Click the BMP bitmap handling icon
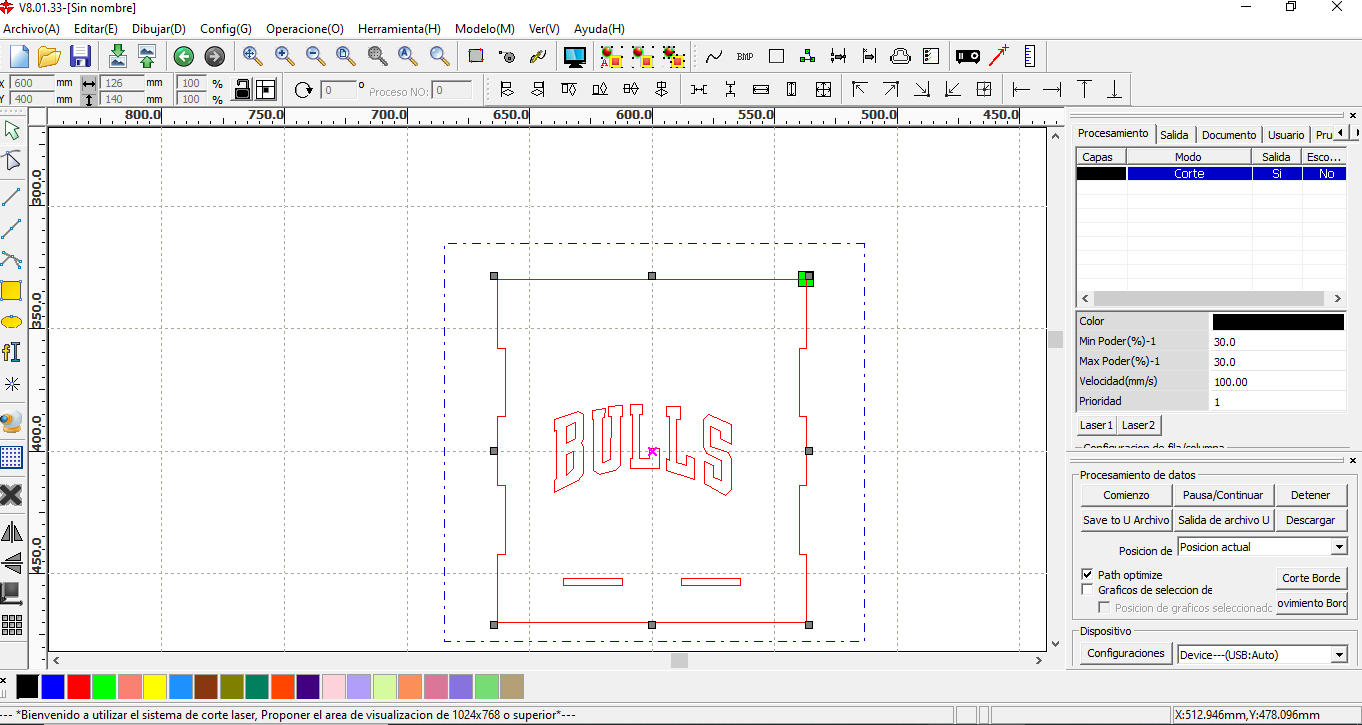The image size is (1362, 725). pyautogui.click(x=745, y=56)
